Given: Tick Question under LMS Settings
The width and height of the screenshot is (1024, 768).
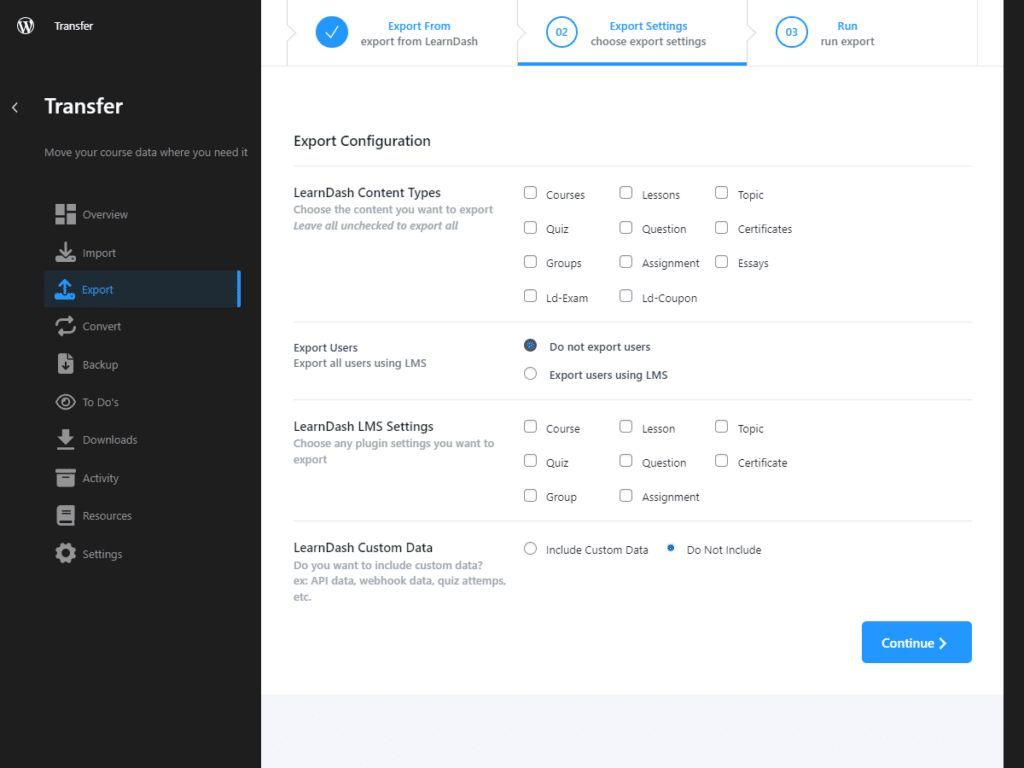Looking at the screenshot, I should (x=626, y=461).
